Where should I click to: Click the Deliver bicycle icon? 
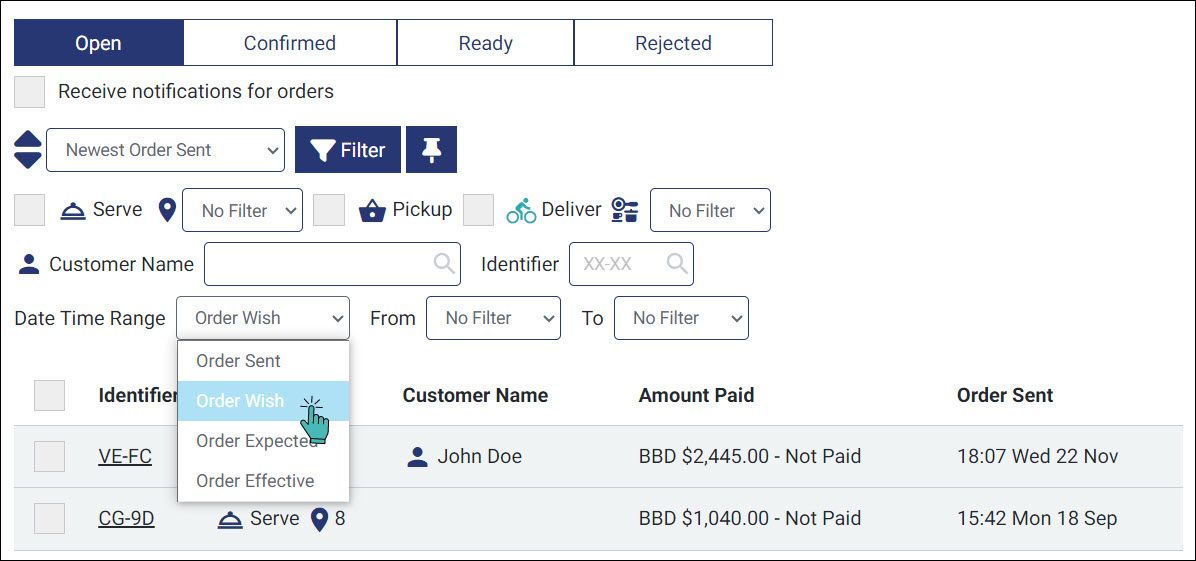click(521, 211)
